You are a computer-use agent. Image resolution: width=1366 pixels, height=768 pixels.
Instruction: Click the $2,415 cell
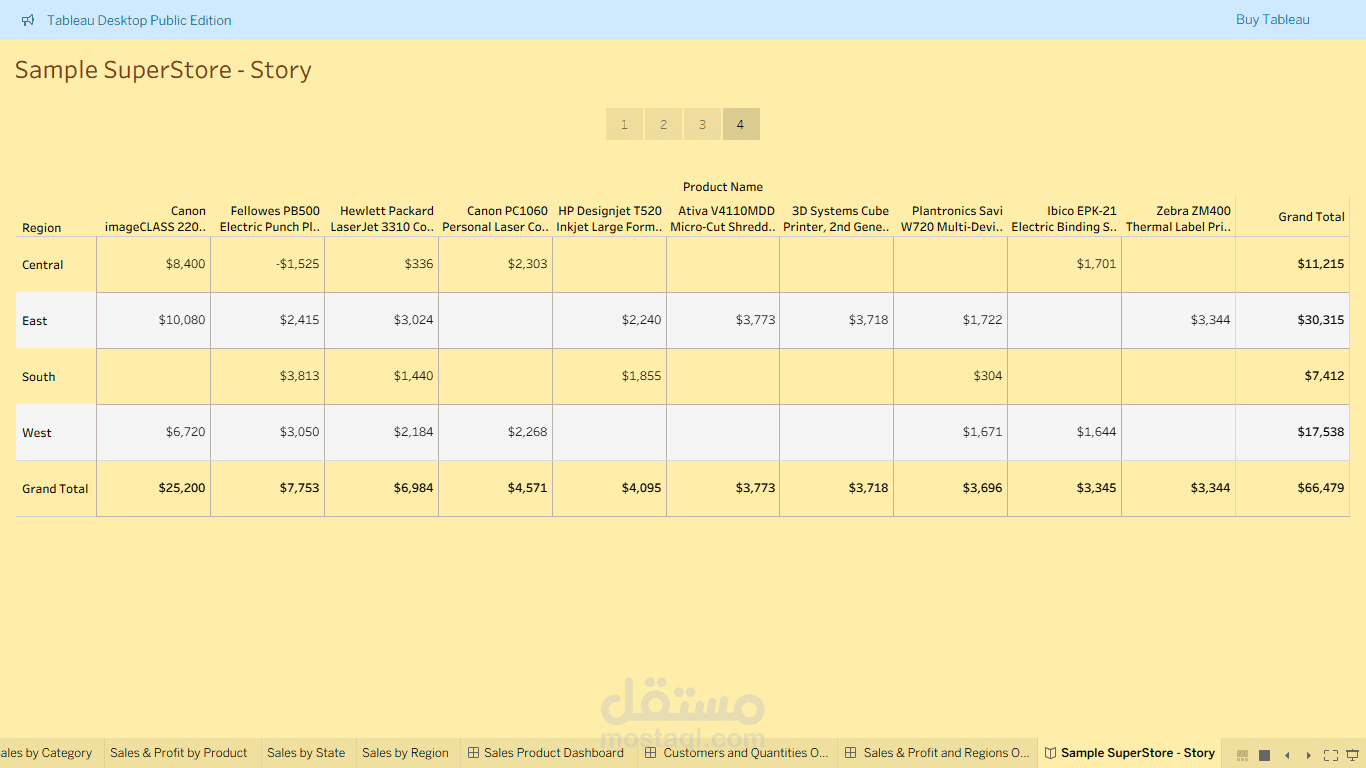tap(268, 320)
